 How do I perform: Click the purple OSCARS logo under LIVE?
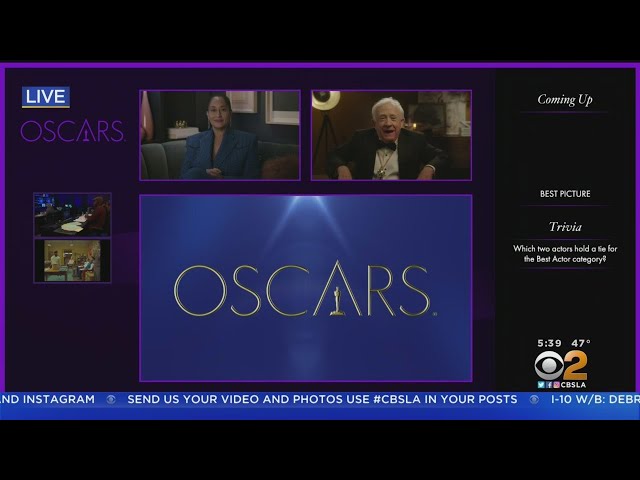pyautogui.click(x=73, y=131)
